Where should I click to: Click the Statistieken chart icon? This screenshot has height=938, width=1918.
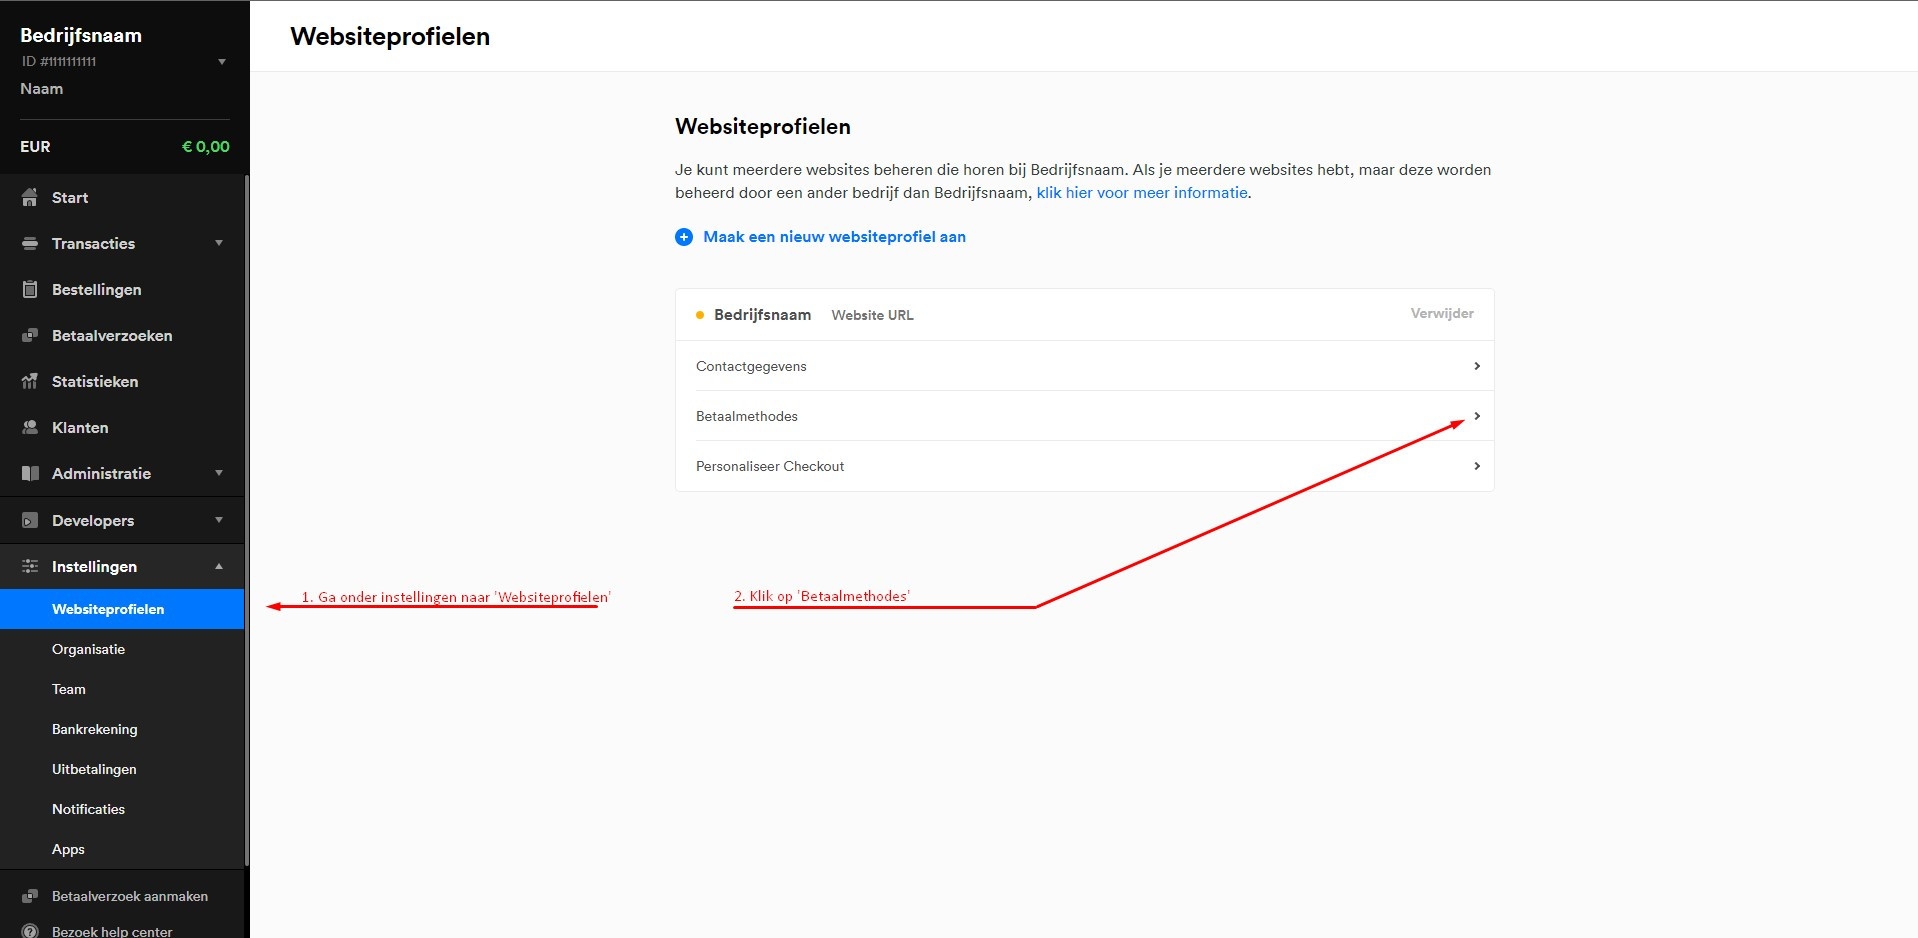click(30, 382)
